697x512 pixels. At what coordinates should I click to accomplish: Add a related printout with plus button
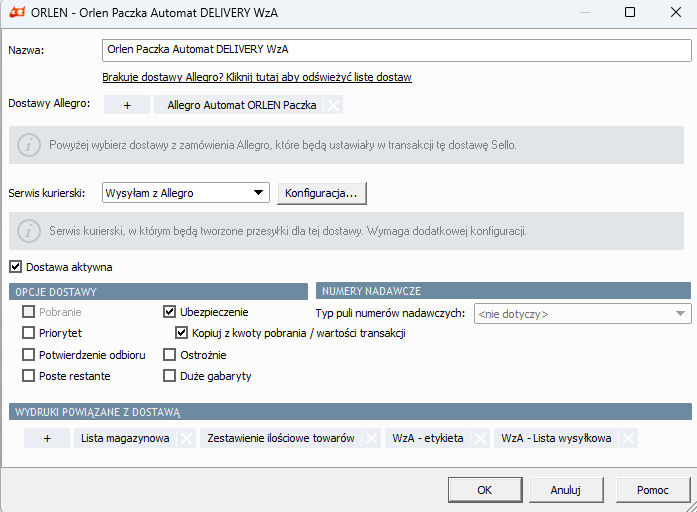pyautogui.click(x=47, y=438)
